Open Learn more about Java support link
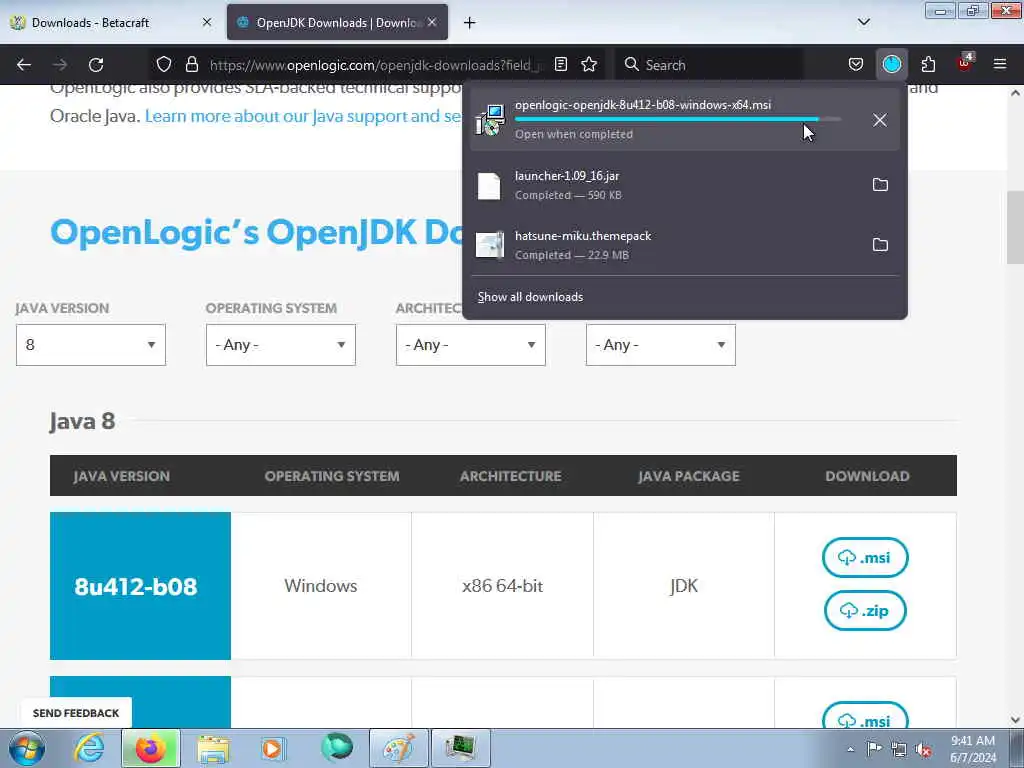The height and width of the screenshot is (768, 1024). coord(303,116)
